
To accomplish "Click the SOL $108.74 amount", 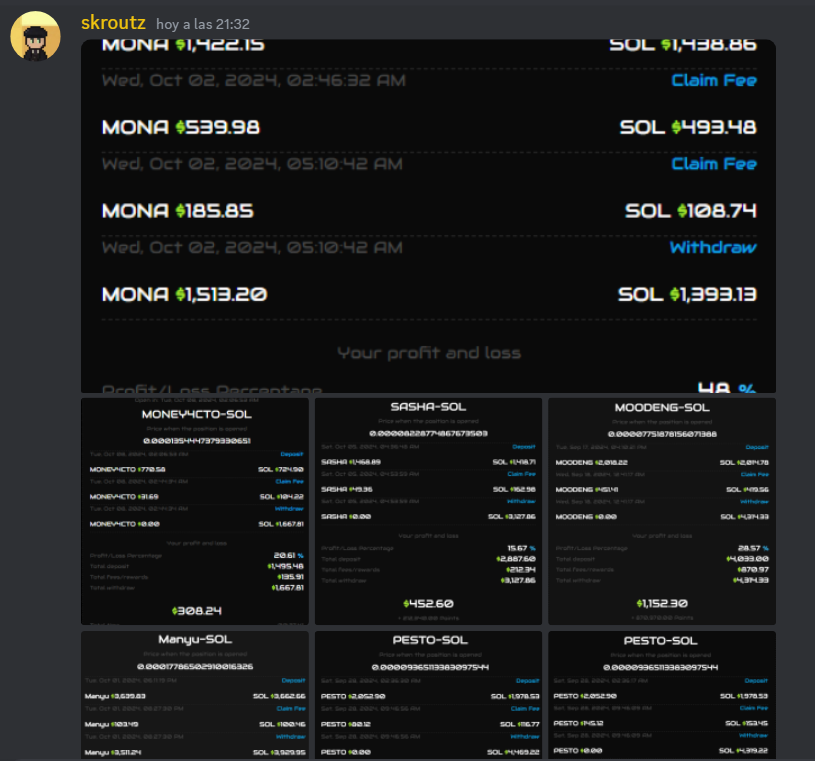I will (x=691, y=211).
